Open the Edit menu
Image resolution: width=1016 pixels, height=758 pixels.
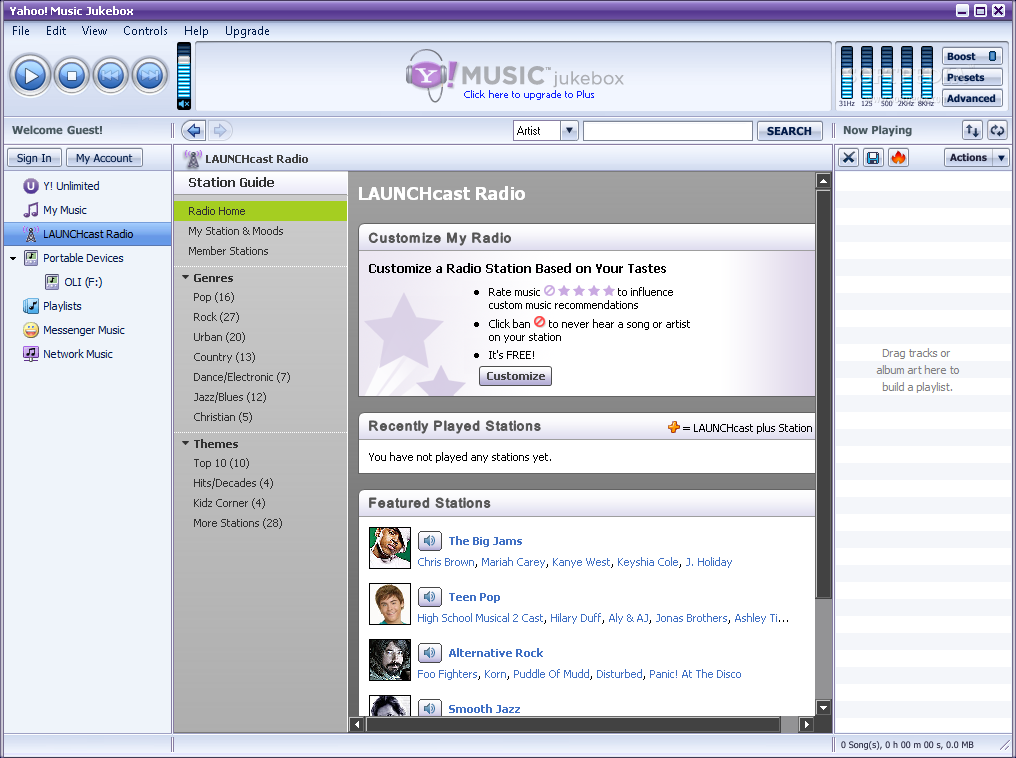click(56, 31)
